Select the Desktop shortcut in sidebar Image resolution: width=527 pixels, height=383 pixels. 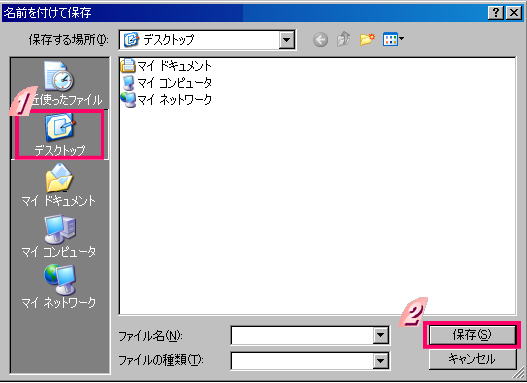click(x=60, y=135)
